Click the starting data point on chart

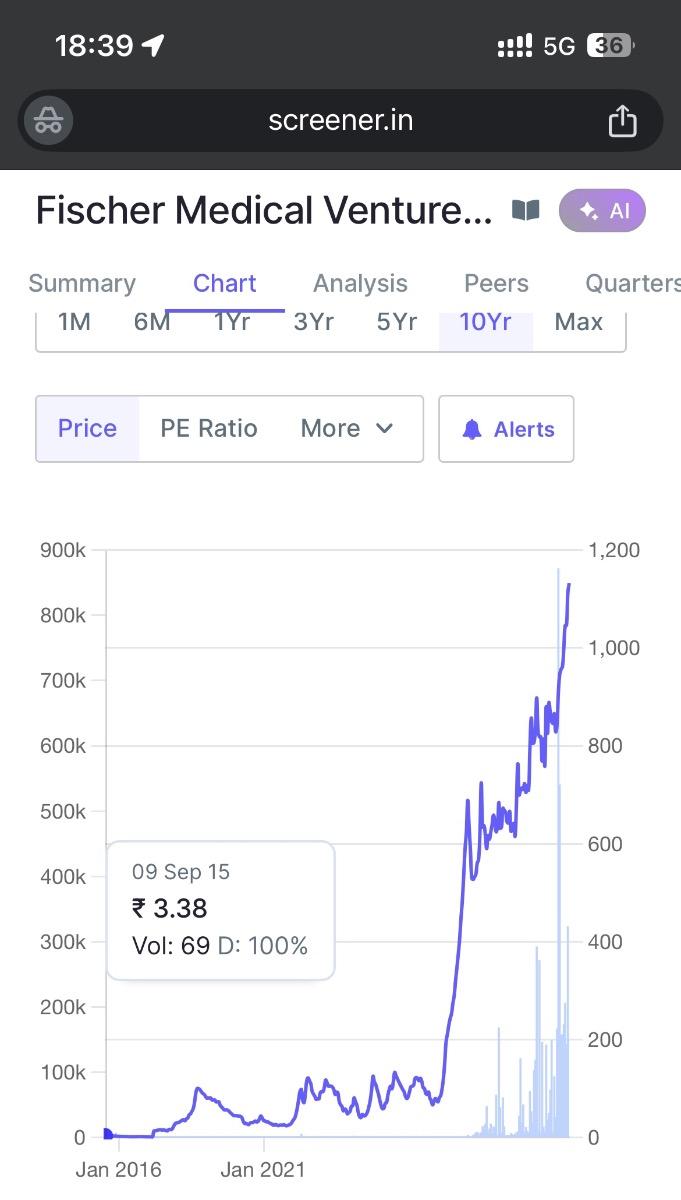[107, 1133]
